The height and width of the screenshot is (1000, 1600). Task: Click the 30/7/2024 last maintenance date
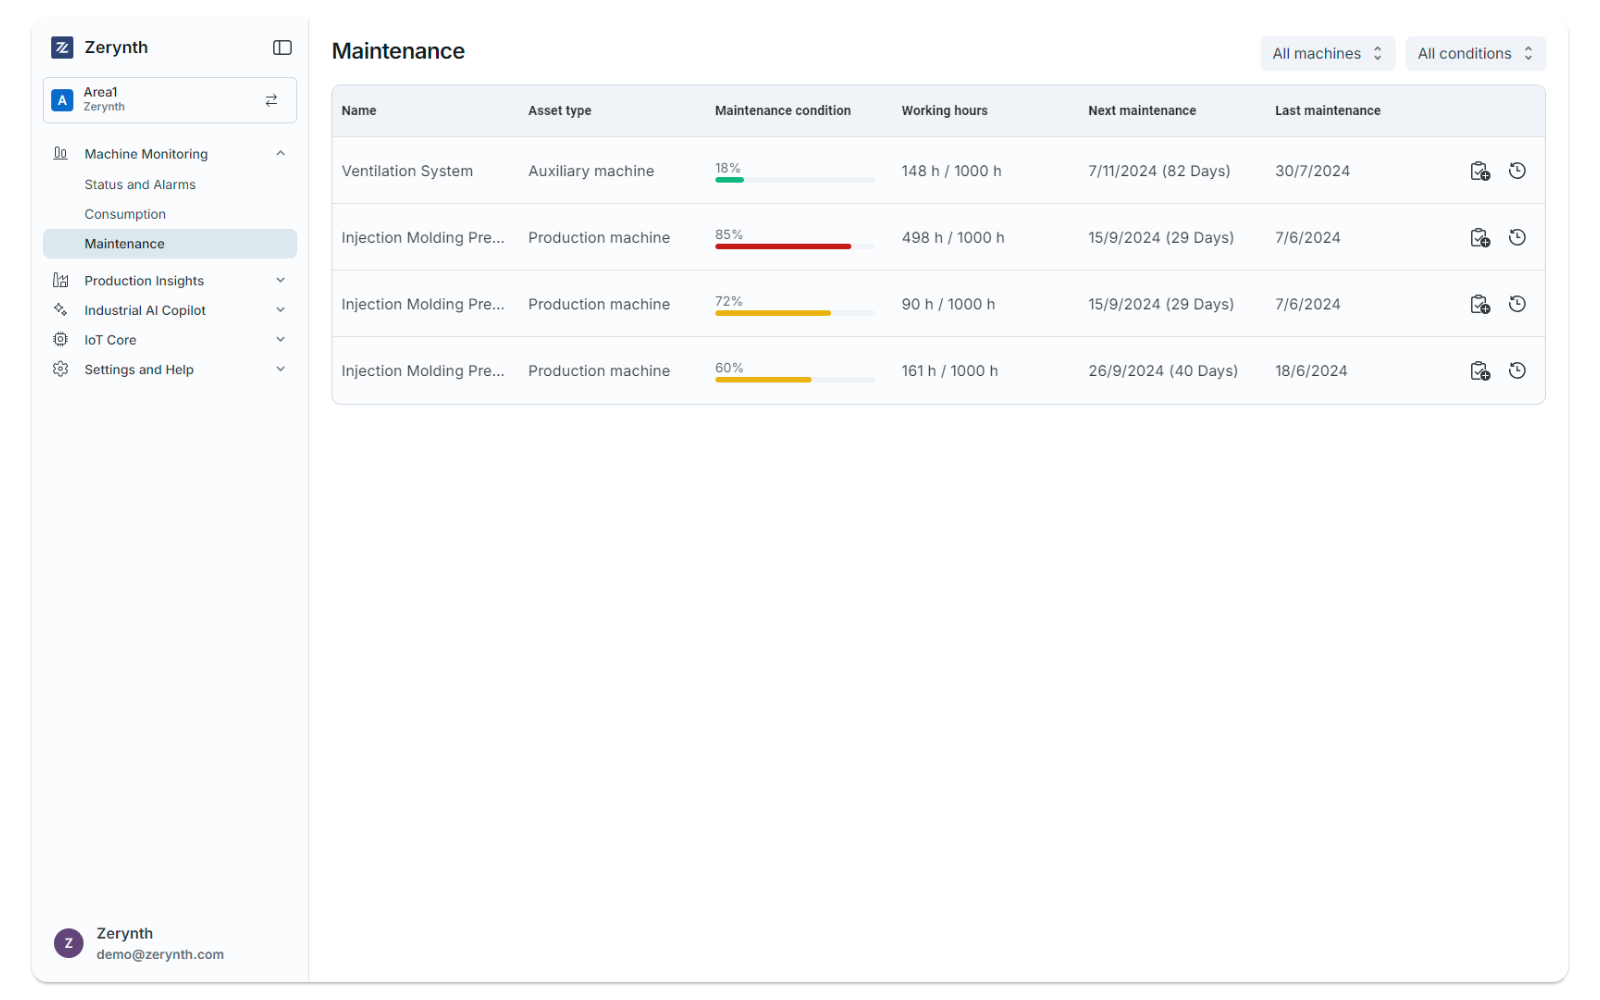point(1312,171)
